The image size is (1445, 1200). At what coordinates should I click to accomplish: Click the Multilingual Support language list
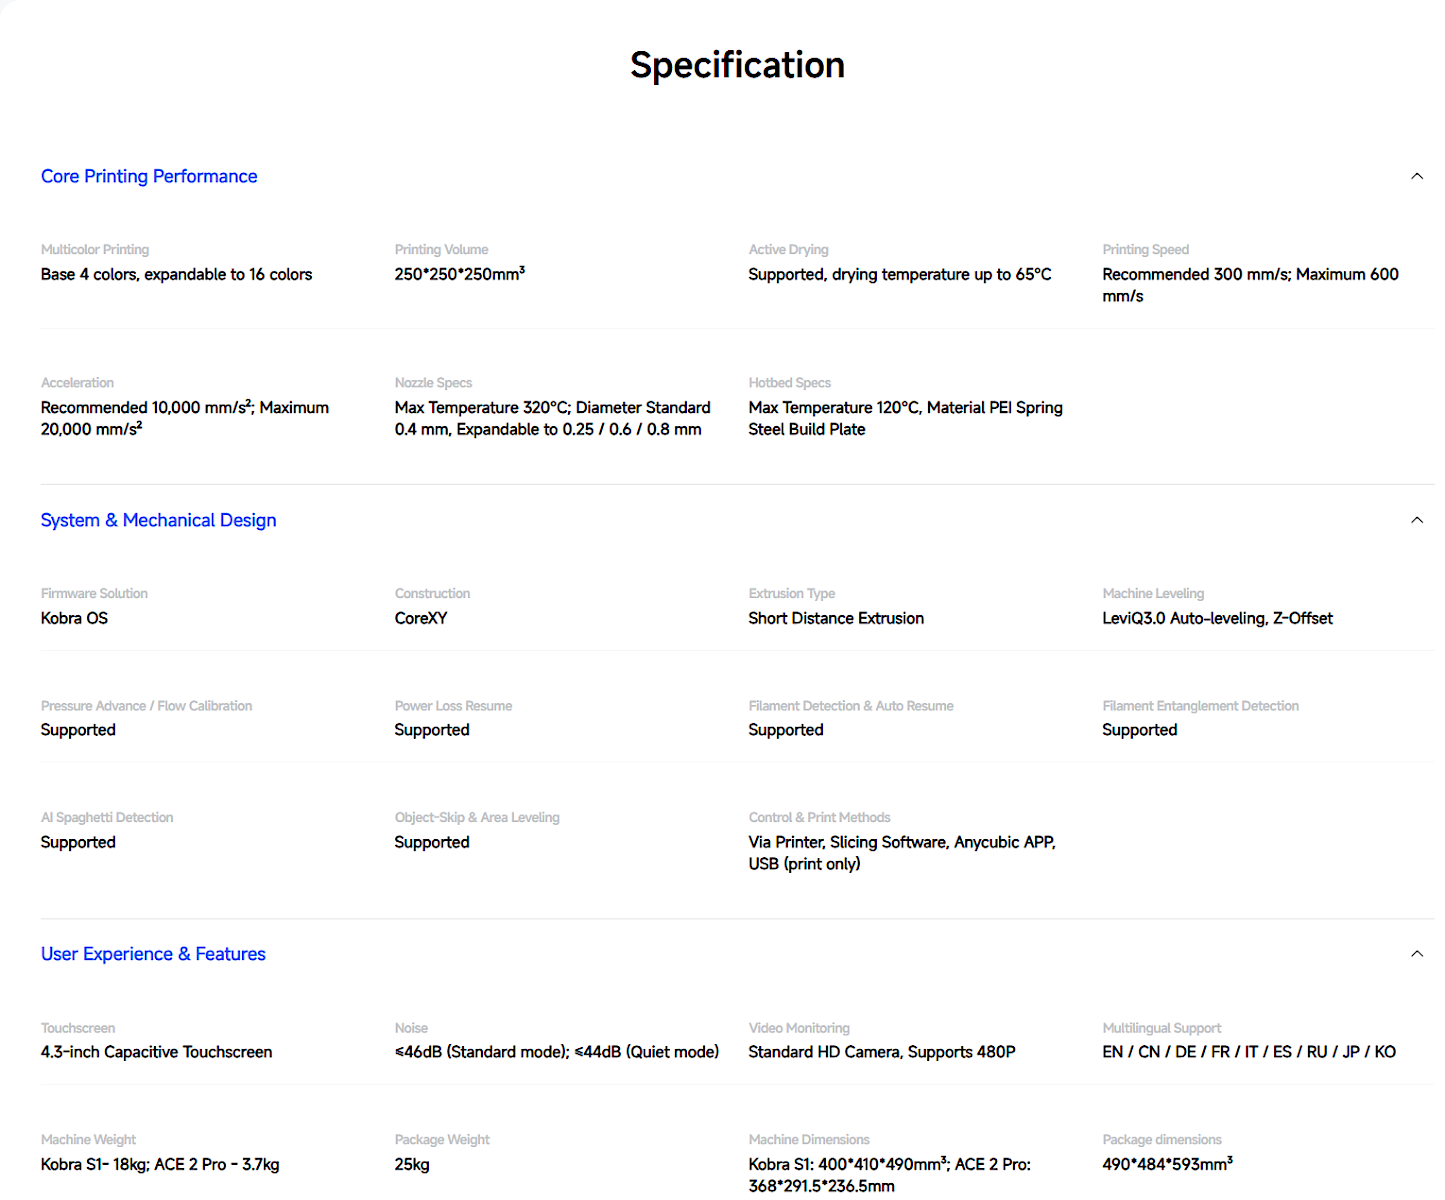pyautogui.click(x=1249, y=1052)
